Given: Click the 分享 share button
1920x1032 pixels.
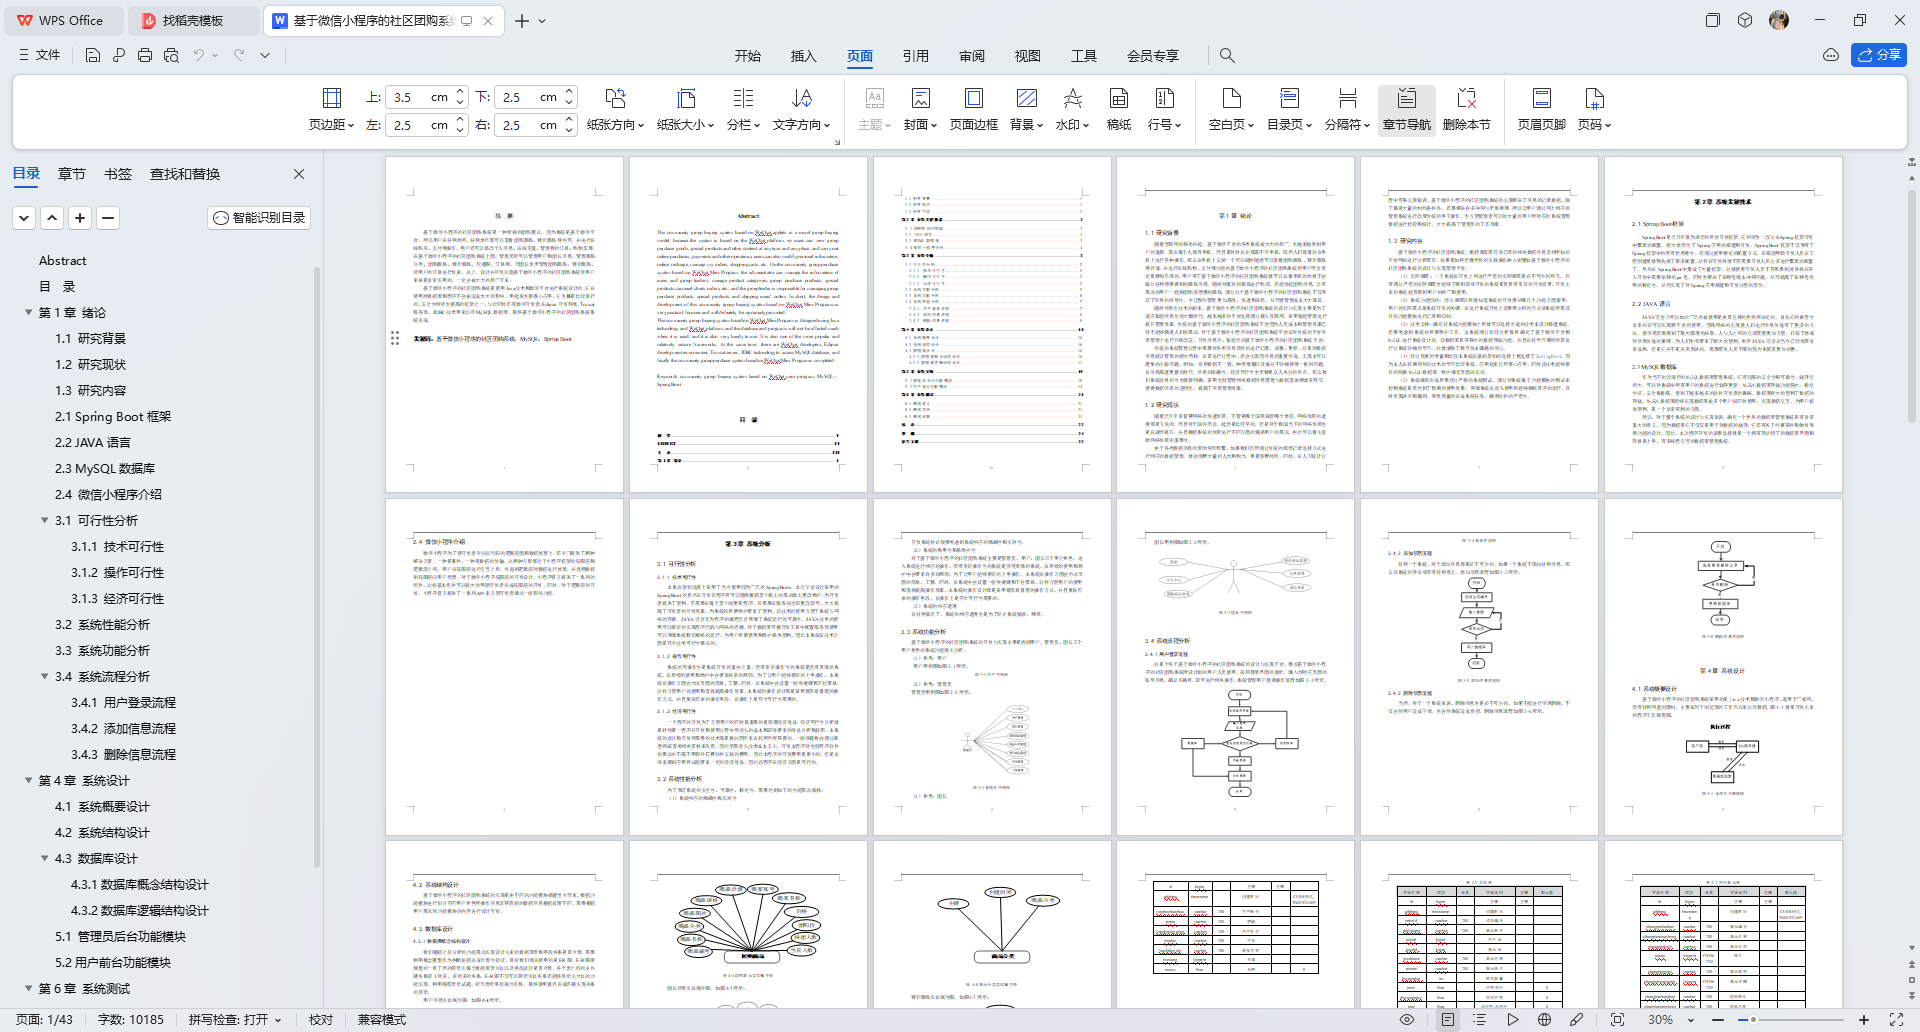Looking at the screenshot, I should pyautogui.click(x=1879, y=55).
